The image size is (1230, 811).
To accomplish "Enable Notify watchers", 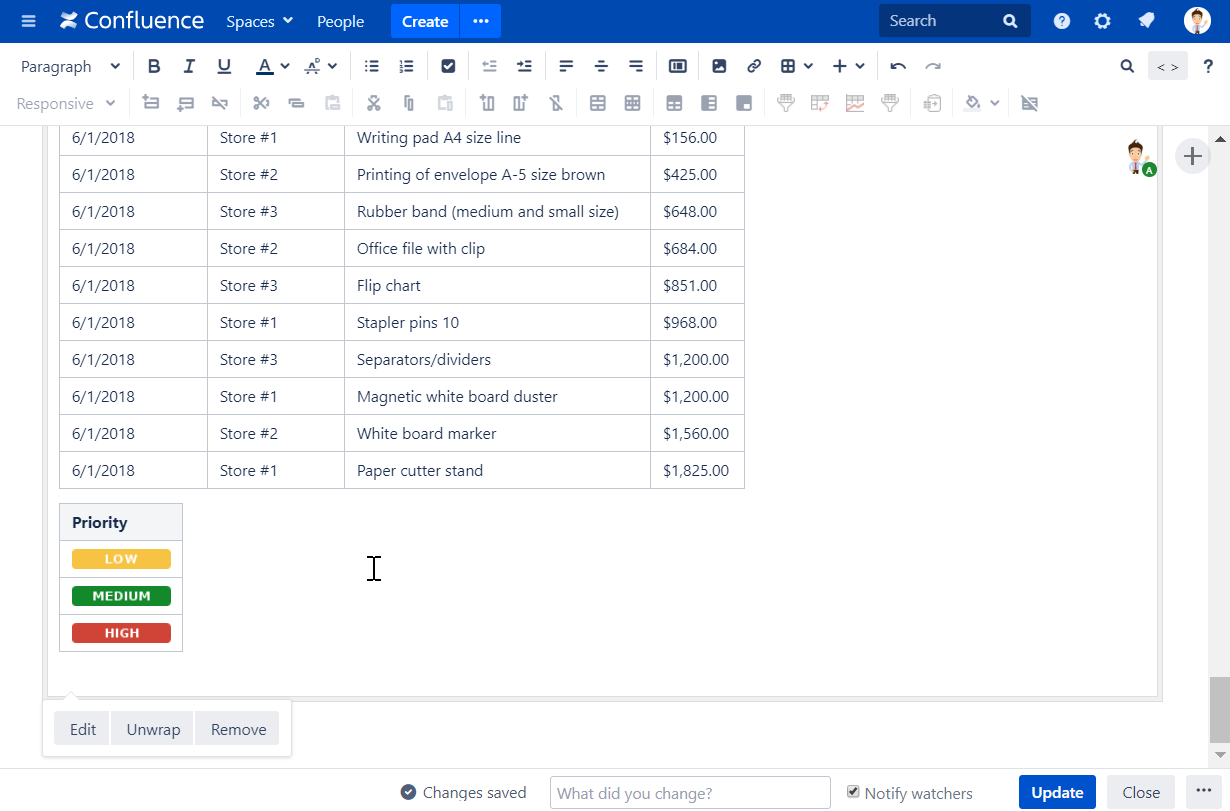I will click(853, 792).
